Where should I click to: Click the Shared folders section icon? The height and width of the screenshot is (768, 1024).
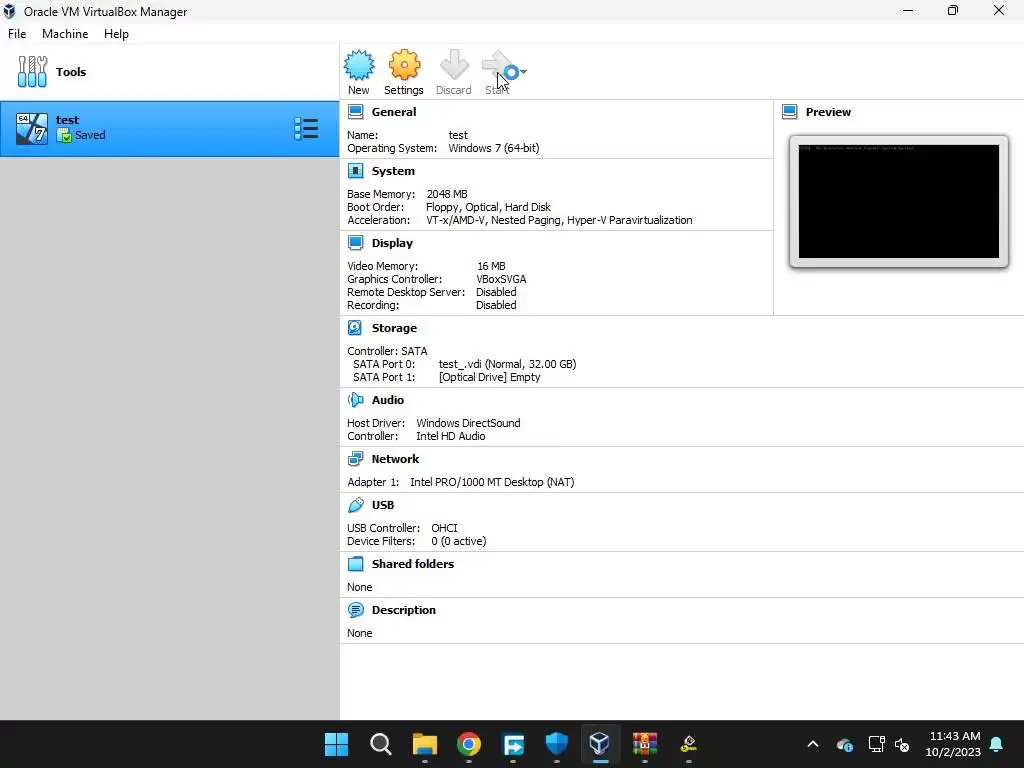(x=355, y=564)
